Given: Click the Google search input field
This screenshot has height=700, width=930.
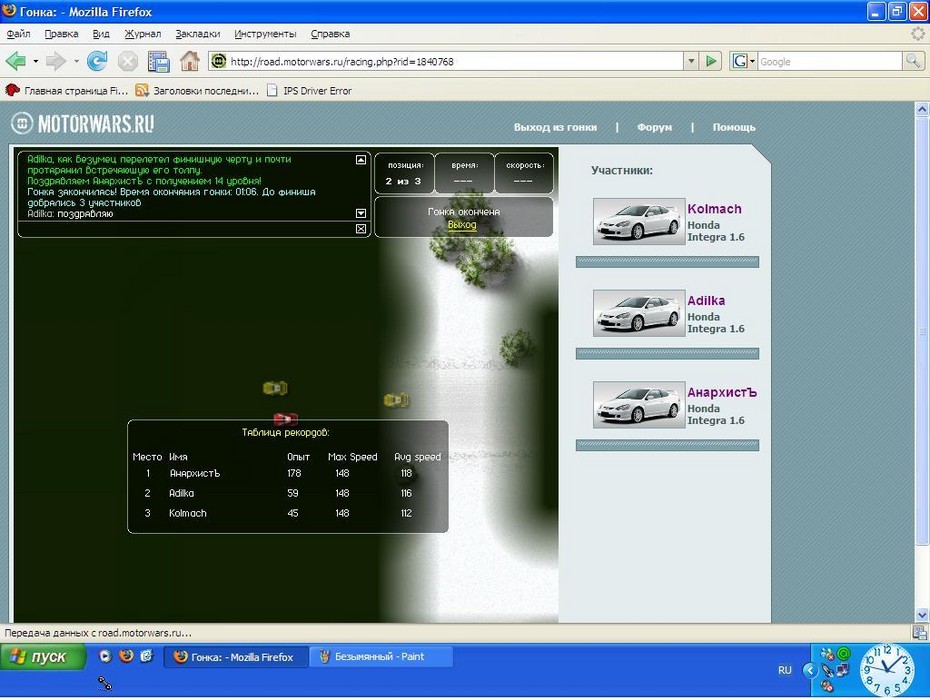Looking at the screenshot, I should click(829, 61).
